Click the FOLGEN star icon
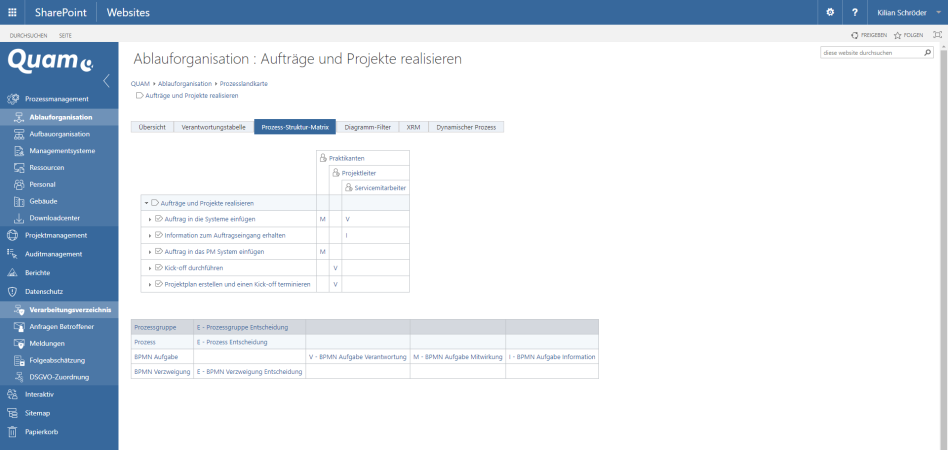 898,35
